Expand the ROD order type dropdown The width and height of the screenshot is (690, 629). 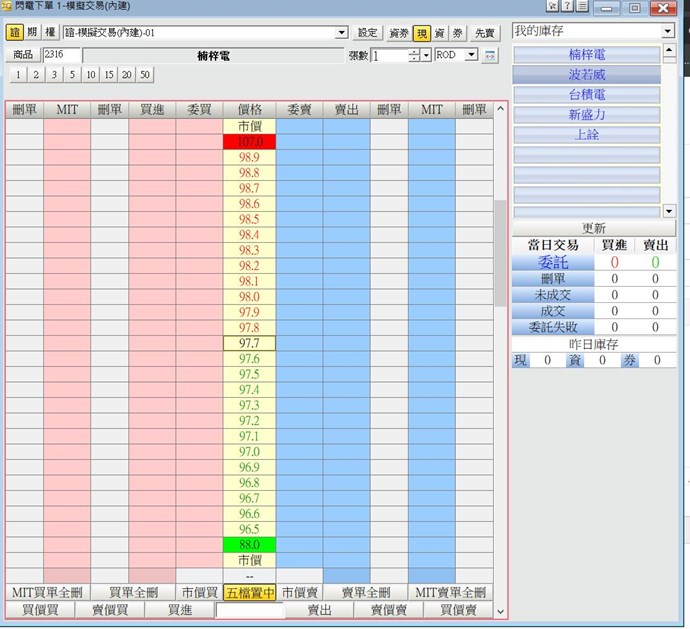pos(471,55)
